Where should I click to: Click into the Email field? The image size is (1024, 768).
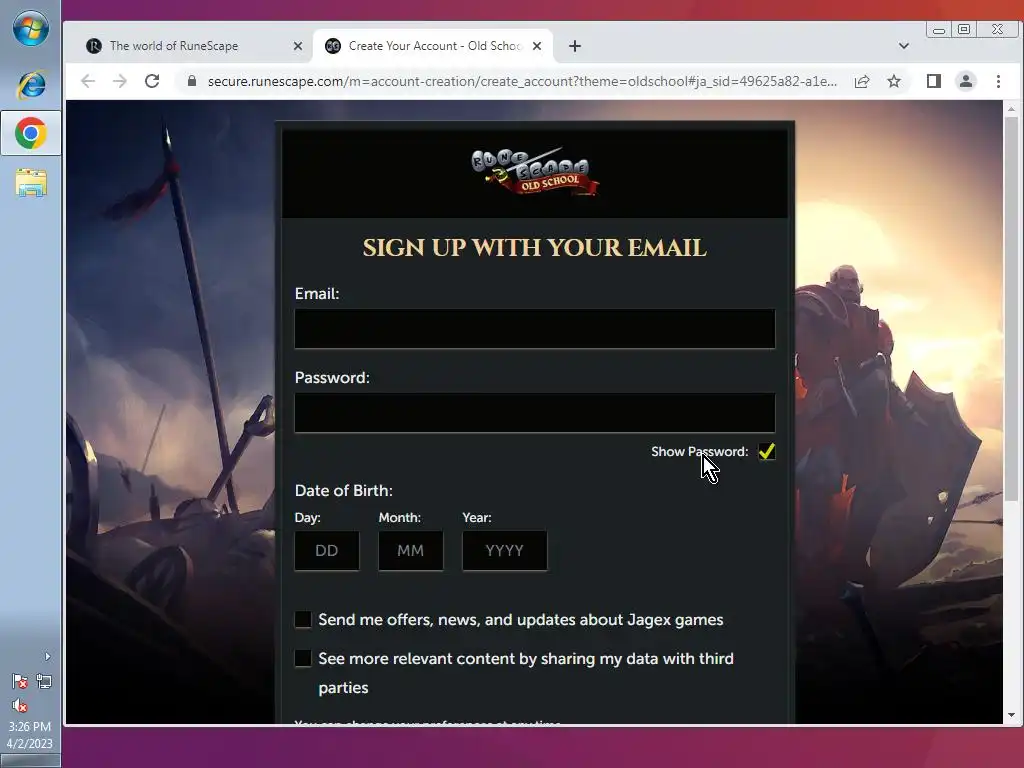(x=535, y=328)
